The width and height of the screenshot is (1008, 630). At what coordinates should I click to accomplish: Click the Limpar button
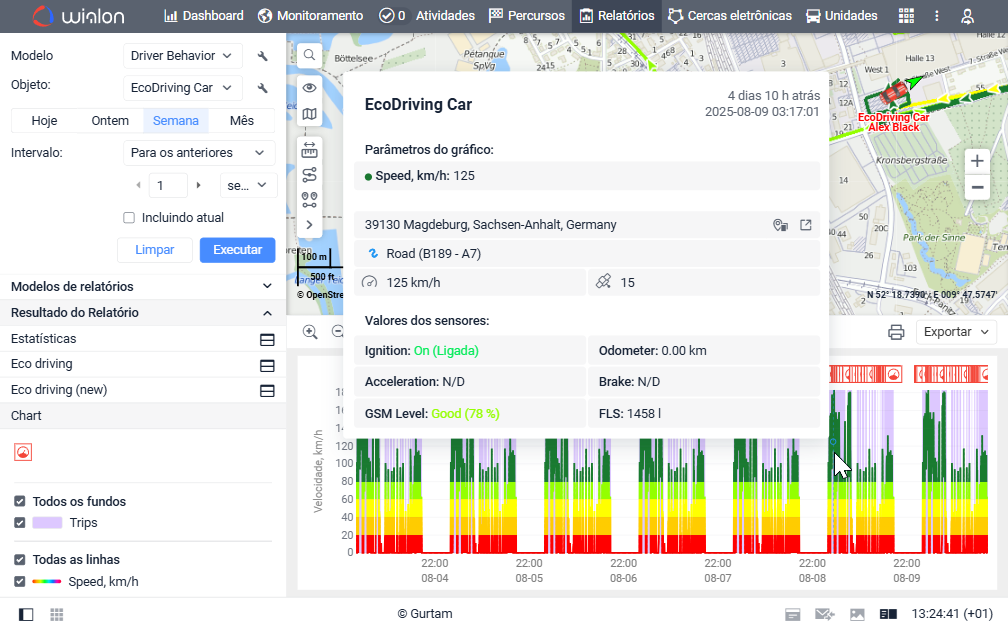click(155, 250)
